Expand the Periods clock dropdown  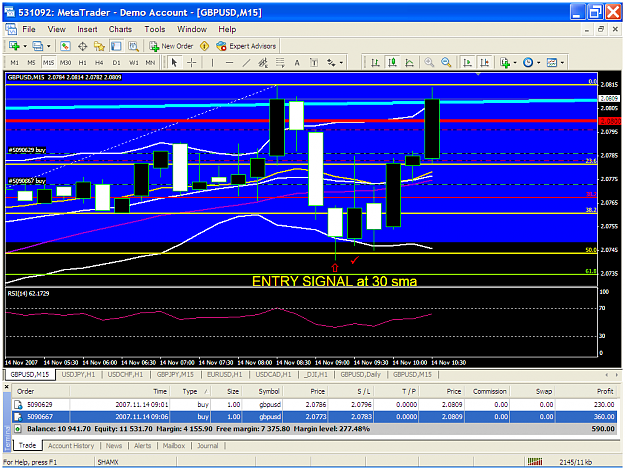click(539, 63)
